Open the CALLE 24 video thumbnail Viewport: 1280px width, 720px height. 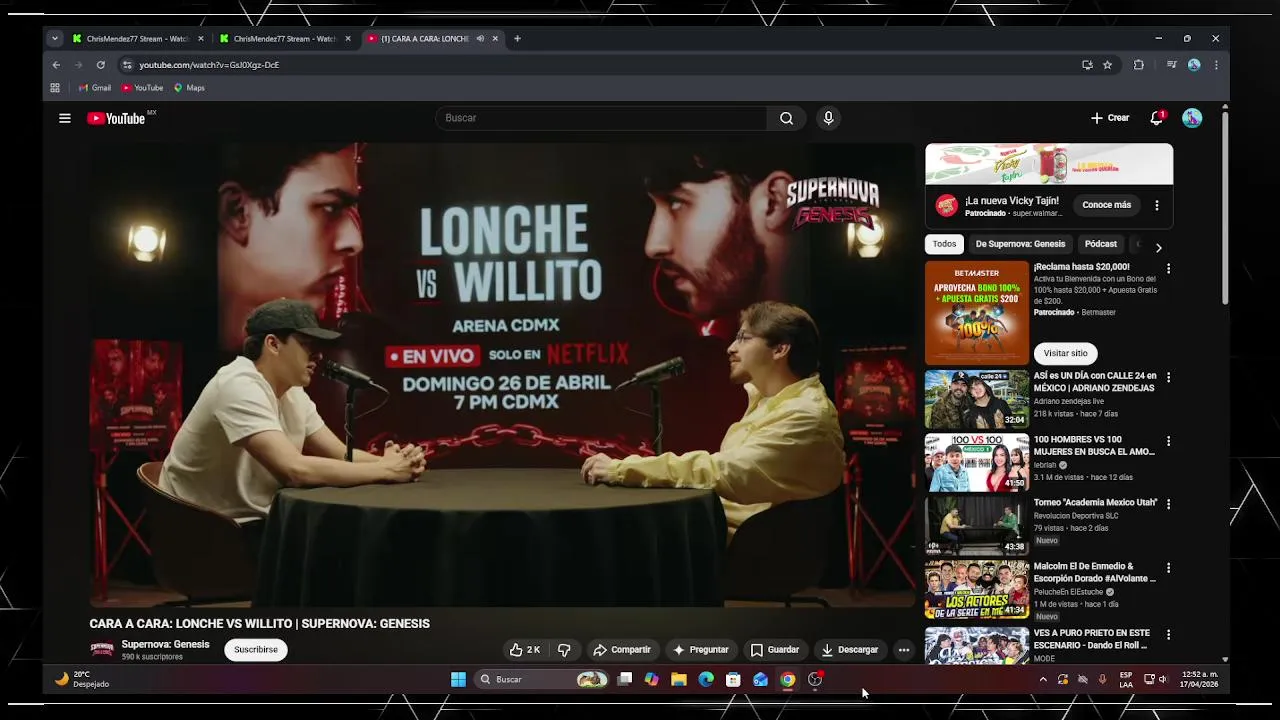(x=977, y=399)
